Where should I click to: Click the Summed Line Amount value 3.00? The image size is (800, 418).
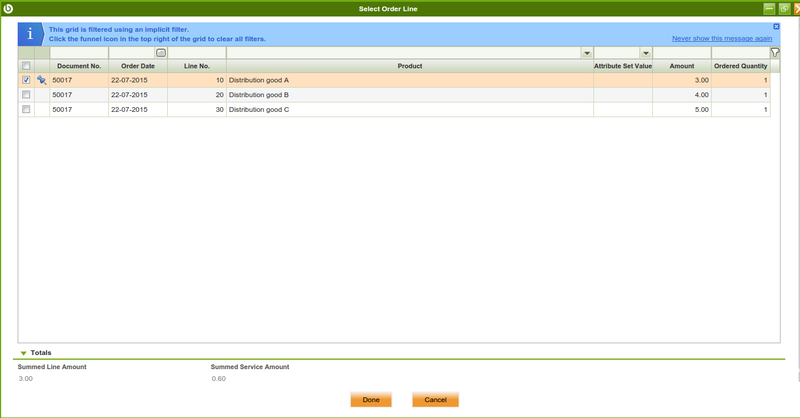click(x=26, y=379)
